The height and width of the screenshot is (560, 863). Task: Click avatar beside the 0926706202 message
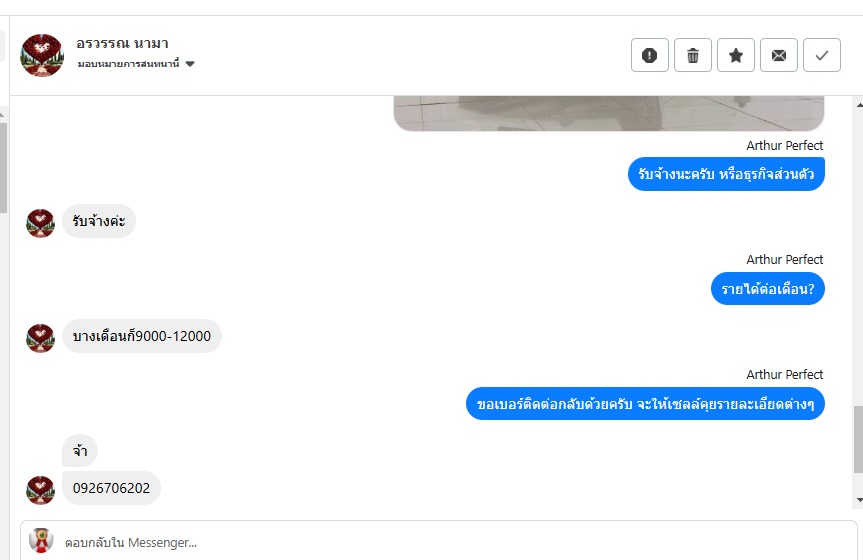tap(40, 490)
